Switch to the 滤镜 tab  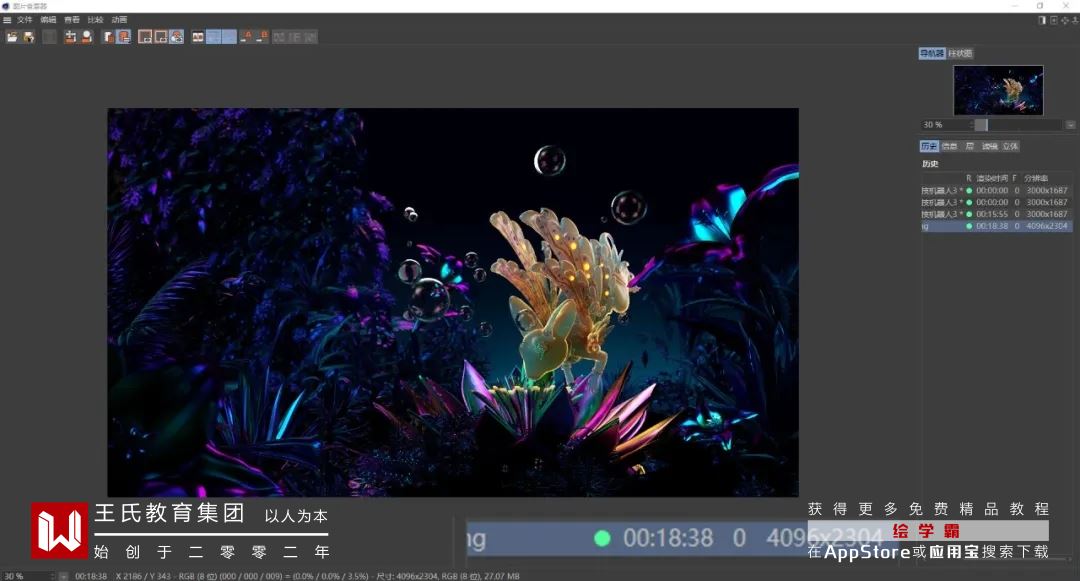[x=990, y=146]
